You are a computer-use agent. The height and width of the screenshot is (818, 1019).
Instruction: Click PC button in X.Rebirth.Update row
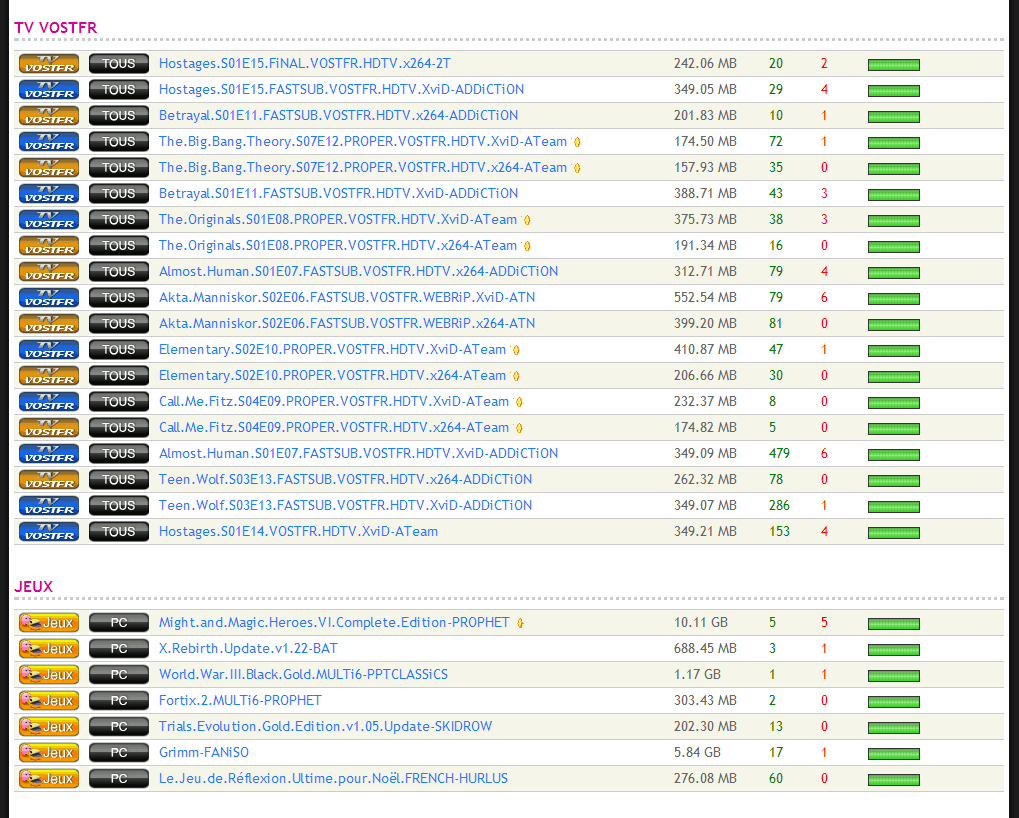[118, 648]
